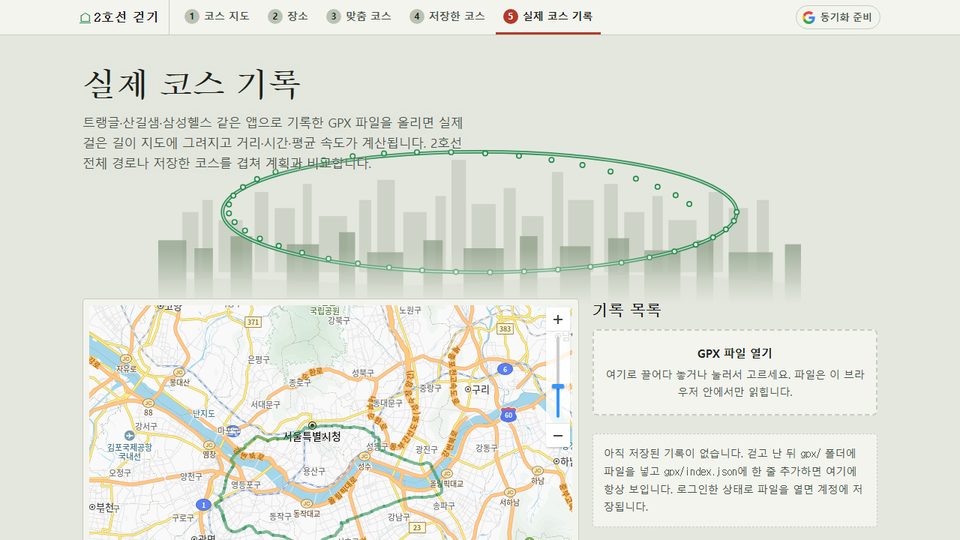This screenshot has width=960, height=540.
Task: Switch to the 장소 tab
Action: click(288, 17)
